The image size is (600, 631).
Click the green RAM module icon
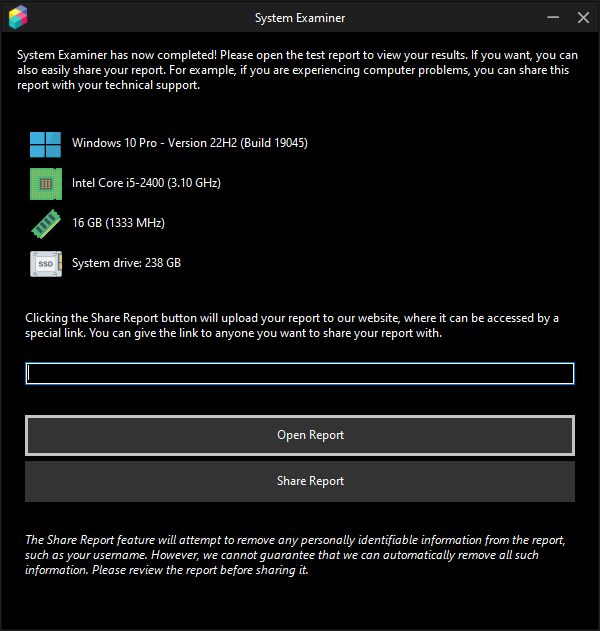[45, 224]
